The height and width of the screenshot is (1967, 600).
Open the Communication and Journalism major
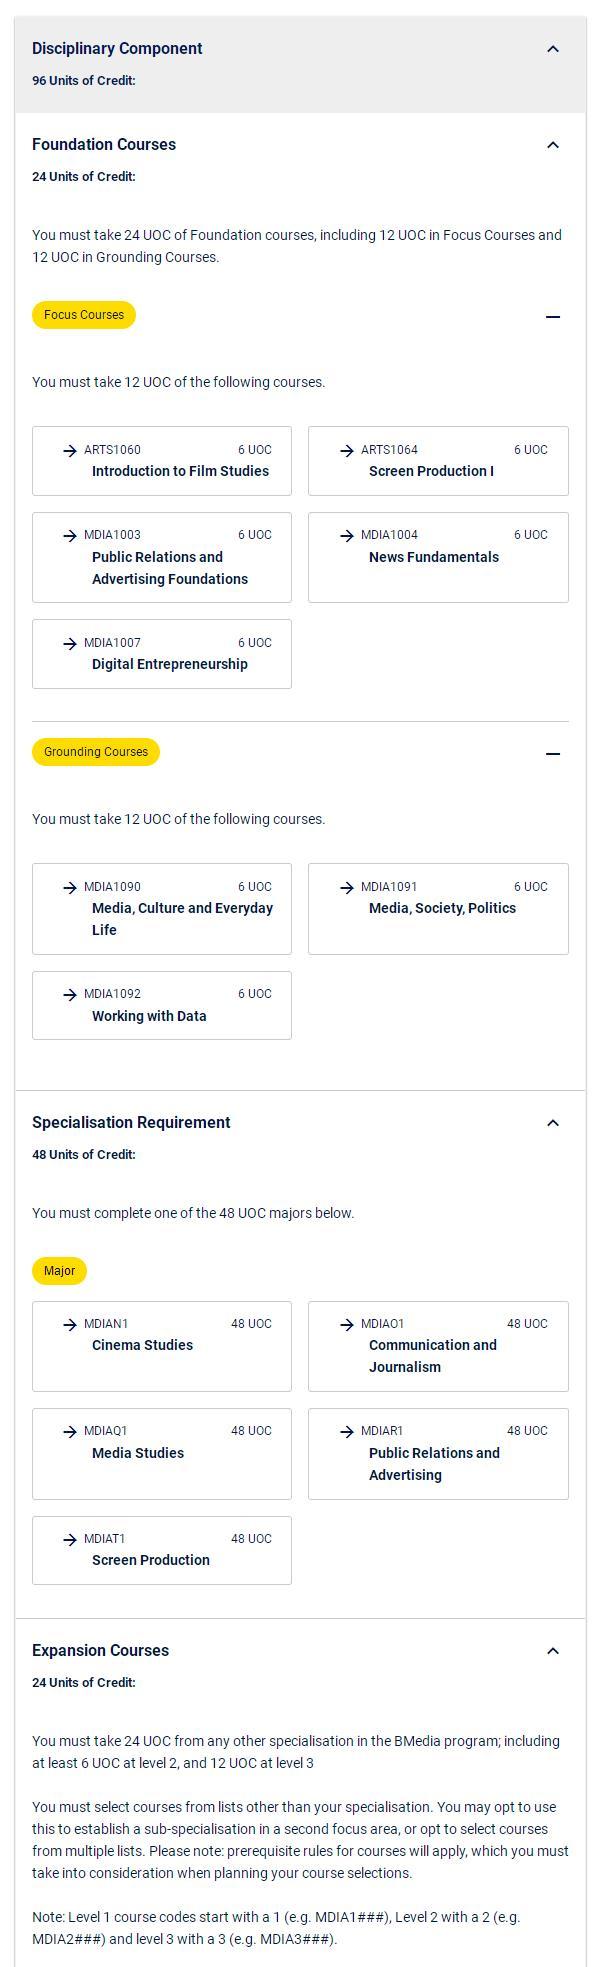click(438, 1346)
